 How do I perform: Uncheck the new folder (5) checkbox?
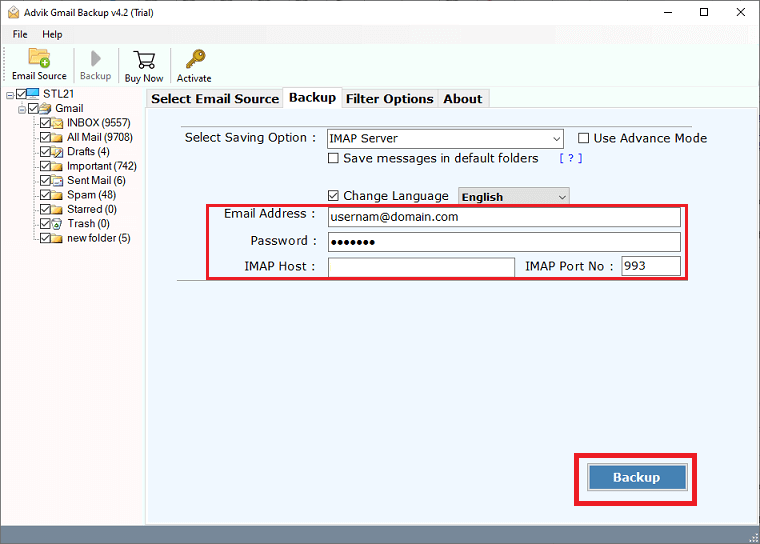tap(45, 238)
